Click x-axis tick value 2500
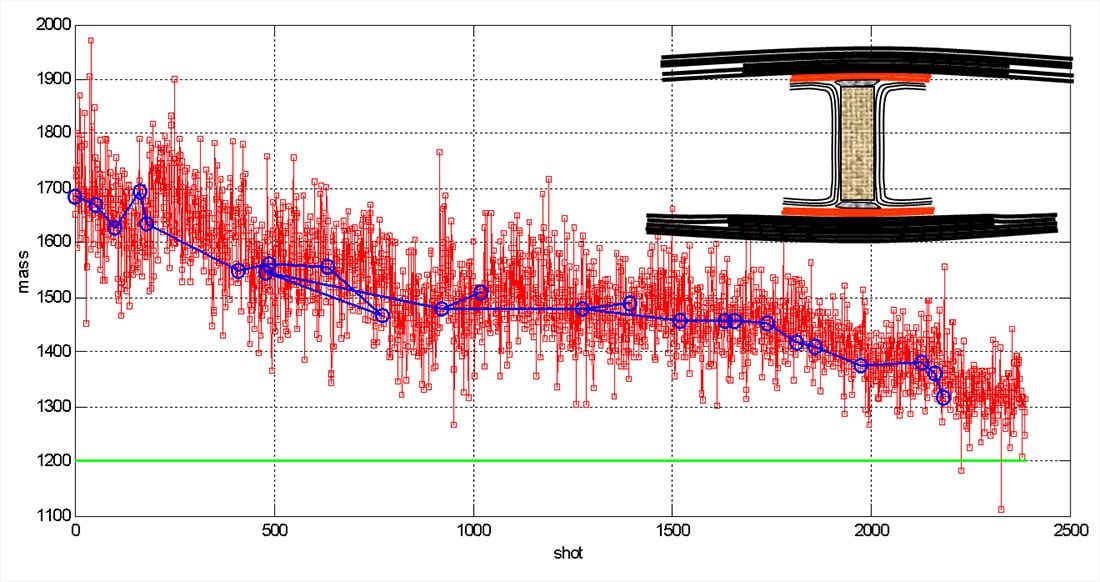Image resolution: width=1100 pixels, height=582 pixels. coord(1071,530)
